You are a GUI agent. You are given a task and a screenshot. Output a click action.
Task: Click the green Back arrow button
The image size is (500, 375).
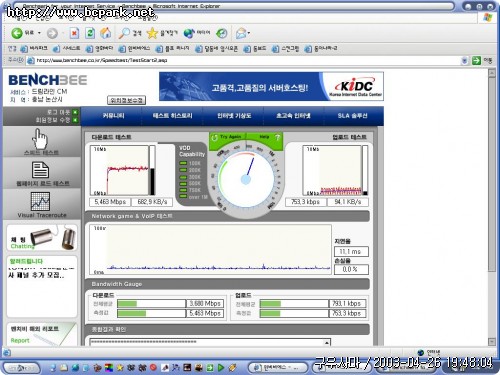(17, 33)
